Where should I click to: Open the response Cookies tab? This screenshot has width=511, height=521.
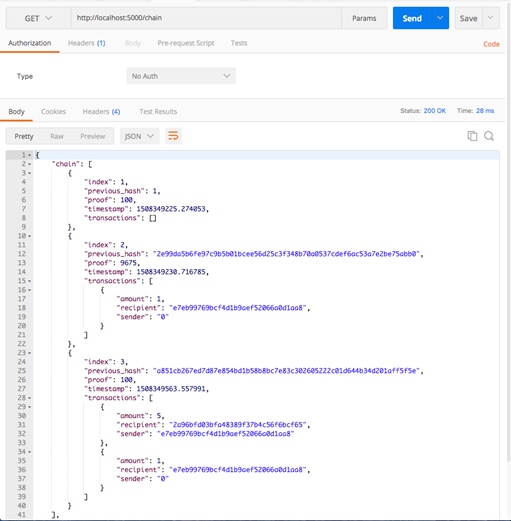pos(53,112)
